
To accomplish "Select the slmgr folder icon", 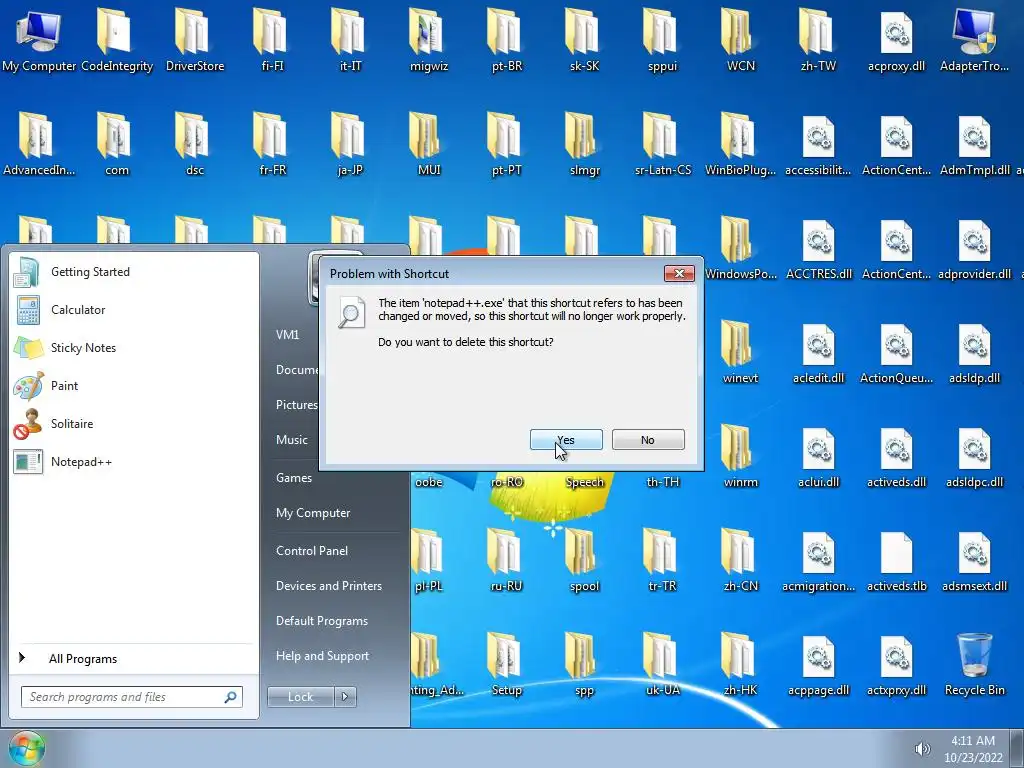I will click(x=584, y=144).
